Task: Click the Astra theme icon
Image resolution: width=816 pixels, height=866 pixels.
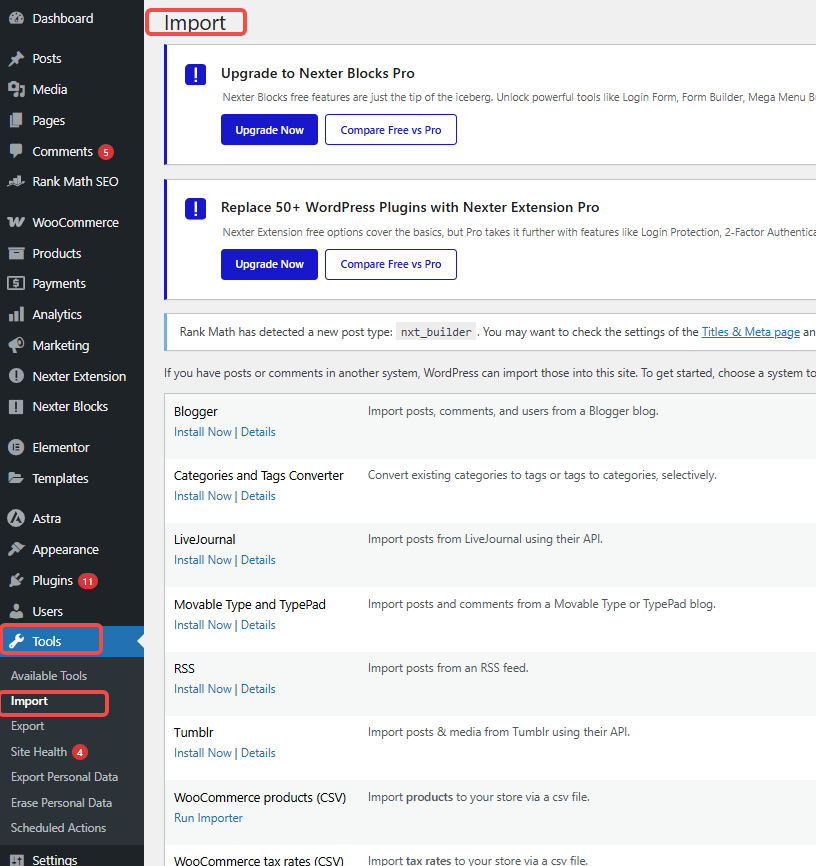Action: tap(44, 518)
